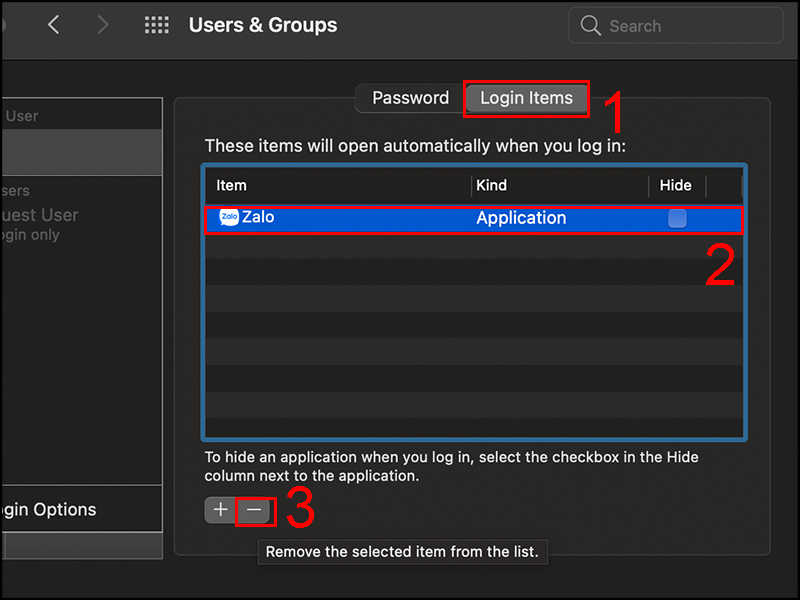Click the forward navigation arrow
Image resolution: width=800 pixels, height=600 pixels.
(102, 25)
